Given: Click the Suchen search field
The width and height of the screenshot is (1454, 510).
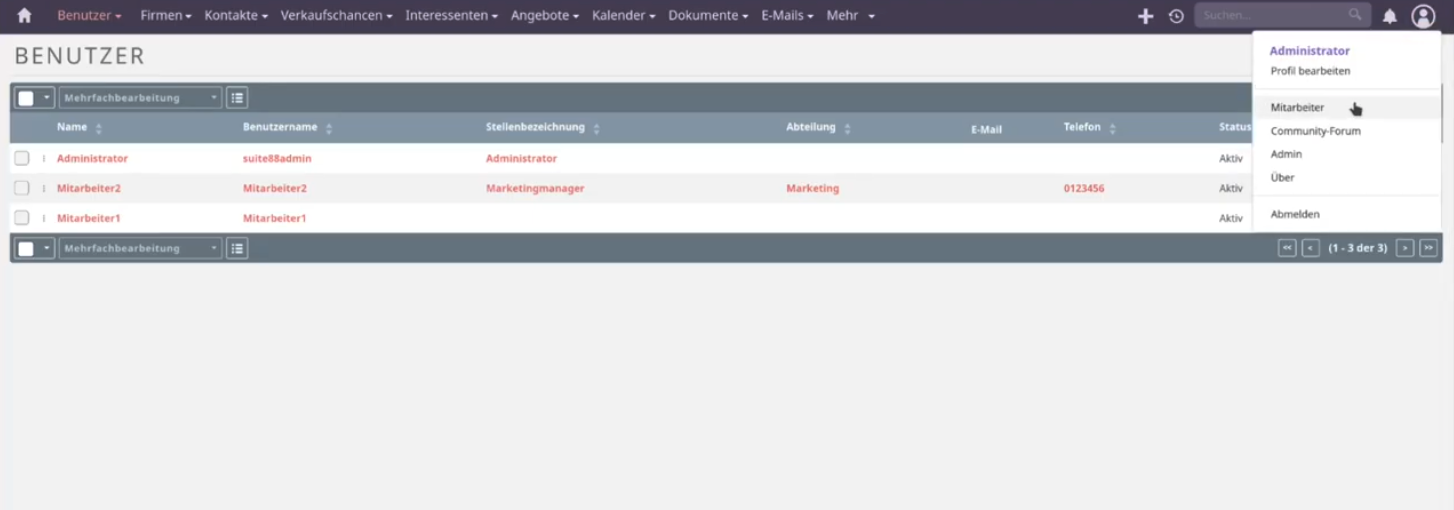Looking at the screenshot, I should (1270, 16).
